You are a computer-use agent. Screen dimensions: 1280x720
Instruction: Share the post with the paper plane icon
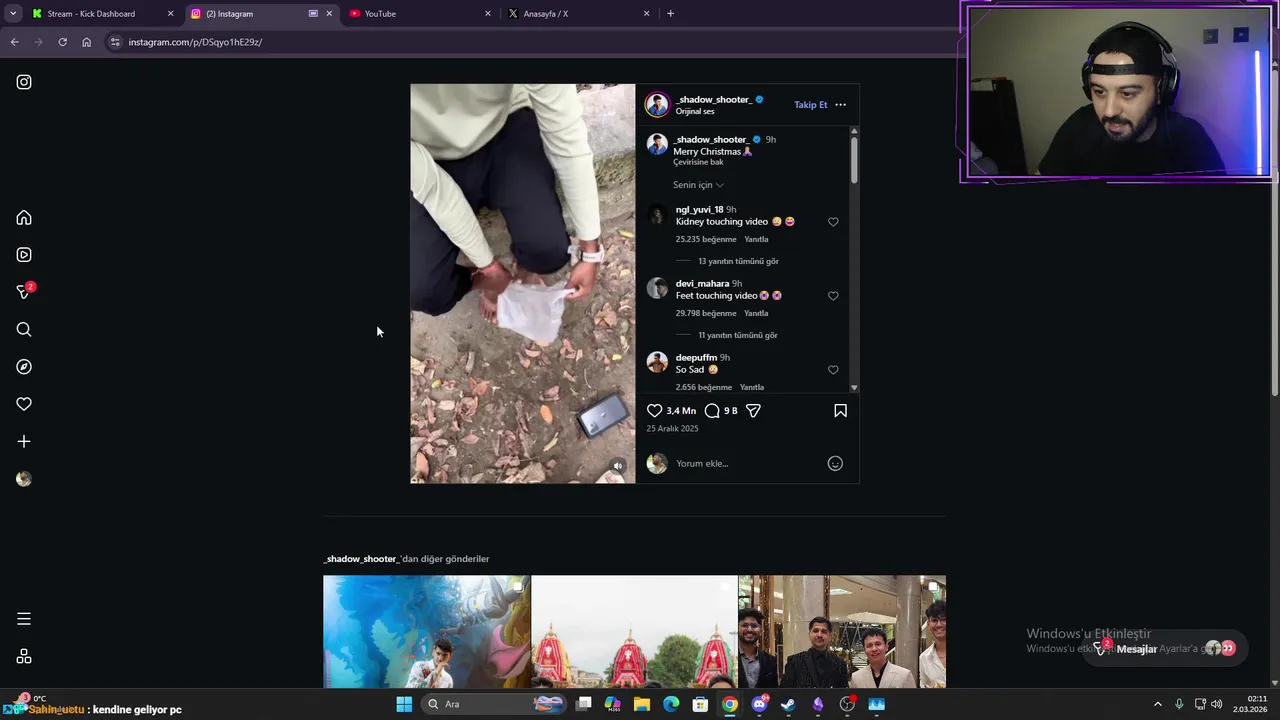(753, 411)
